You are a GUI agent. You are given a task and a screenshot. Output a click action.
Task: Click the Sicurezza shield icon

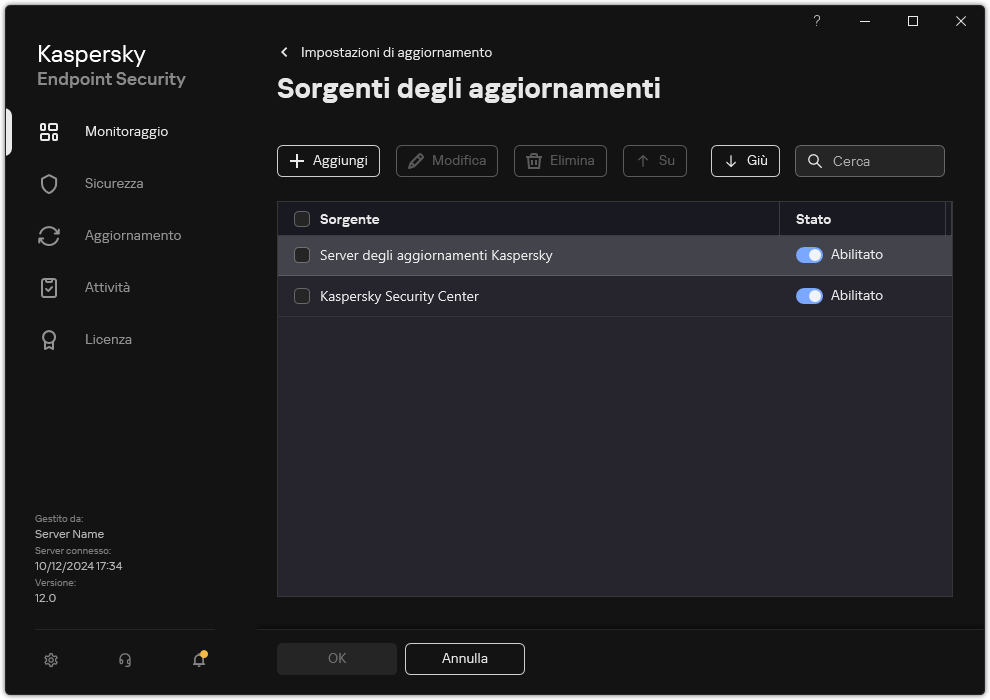point(49,184)
